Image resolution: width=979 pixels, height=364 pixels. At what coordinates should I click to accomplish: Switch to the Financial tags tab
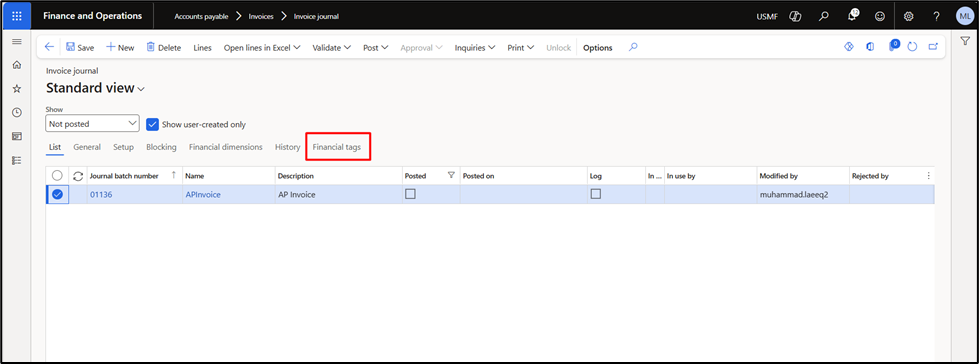[337, 147]
